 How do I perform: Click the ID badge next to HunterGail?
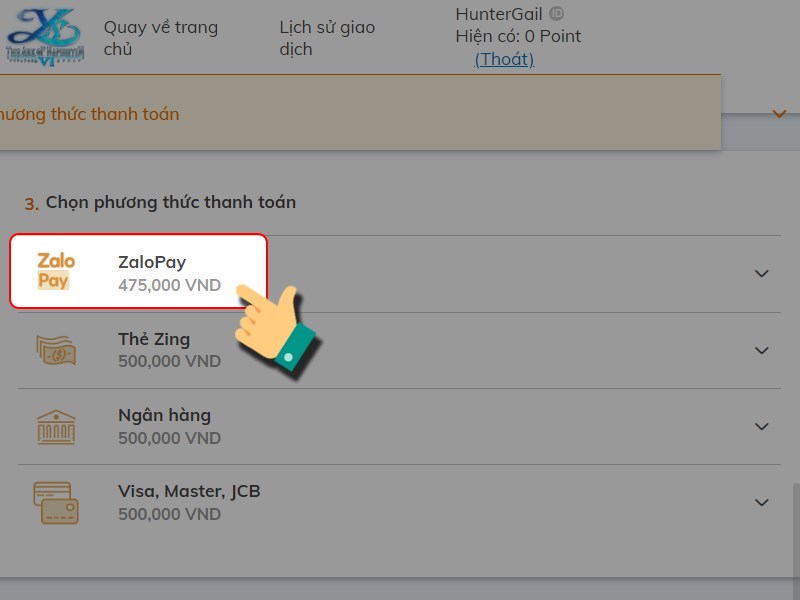(x=557, y=14)
